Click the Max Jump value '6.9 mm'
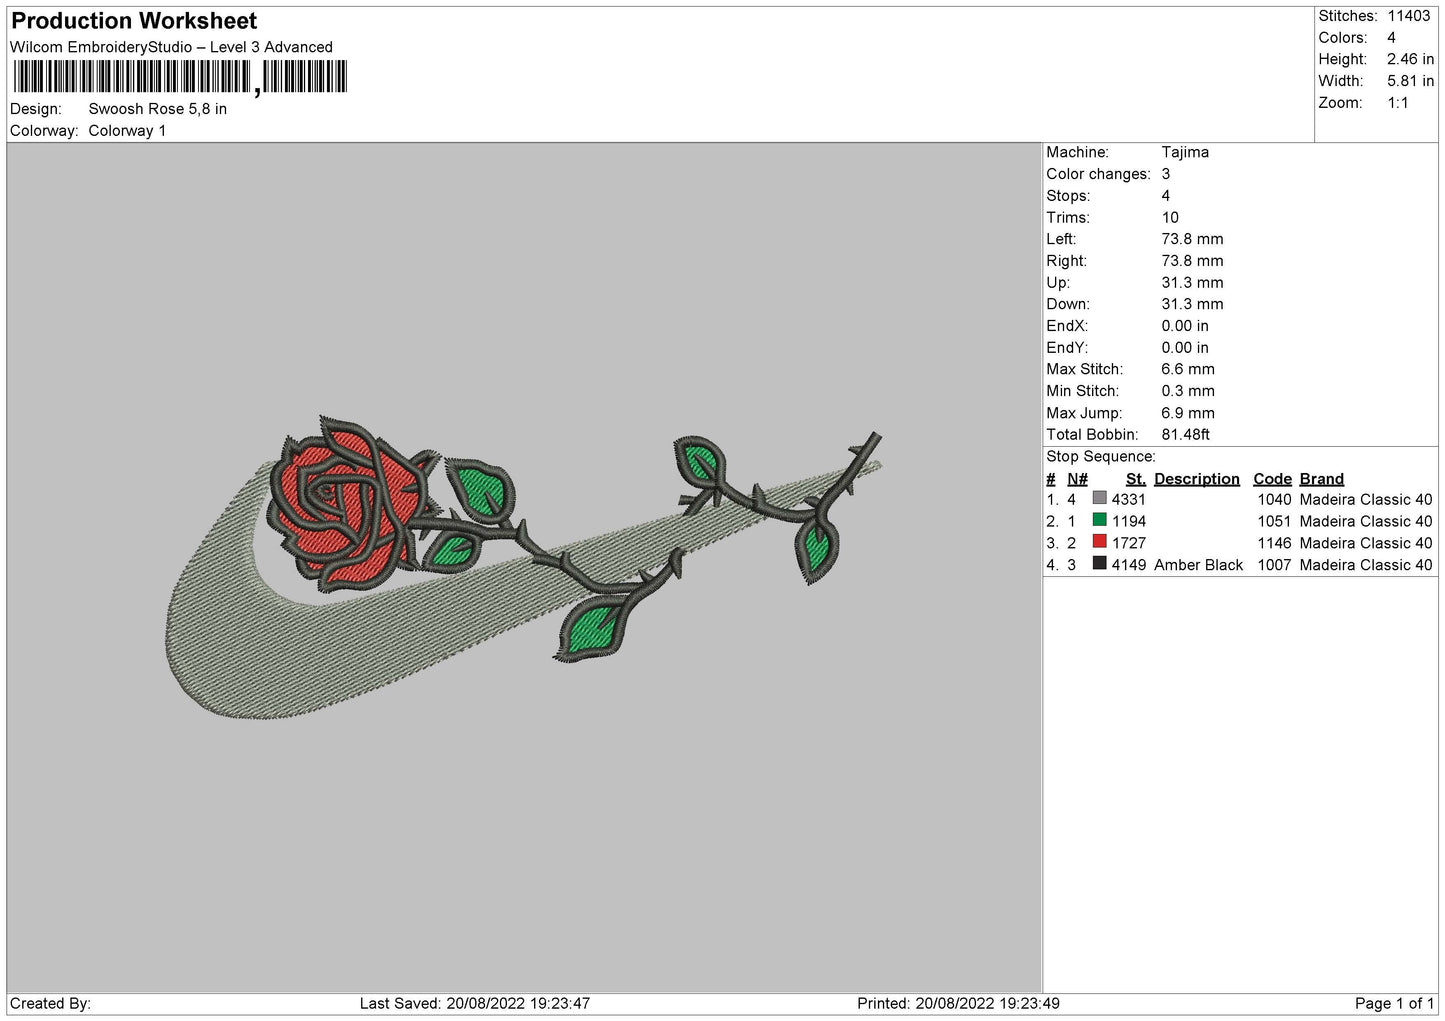Viewport: 1445px width, 1021px height. pyautogui.click(x=1188, y=413)
